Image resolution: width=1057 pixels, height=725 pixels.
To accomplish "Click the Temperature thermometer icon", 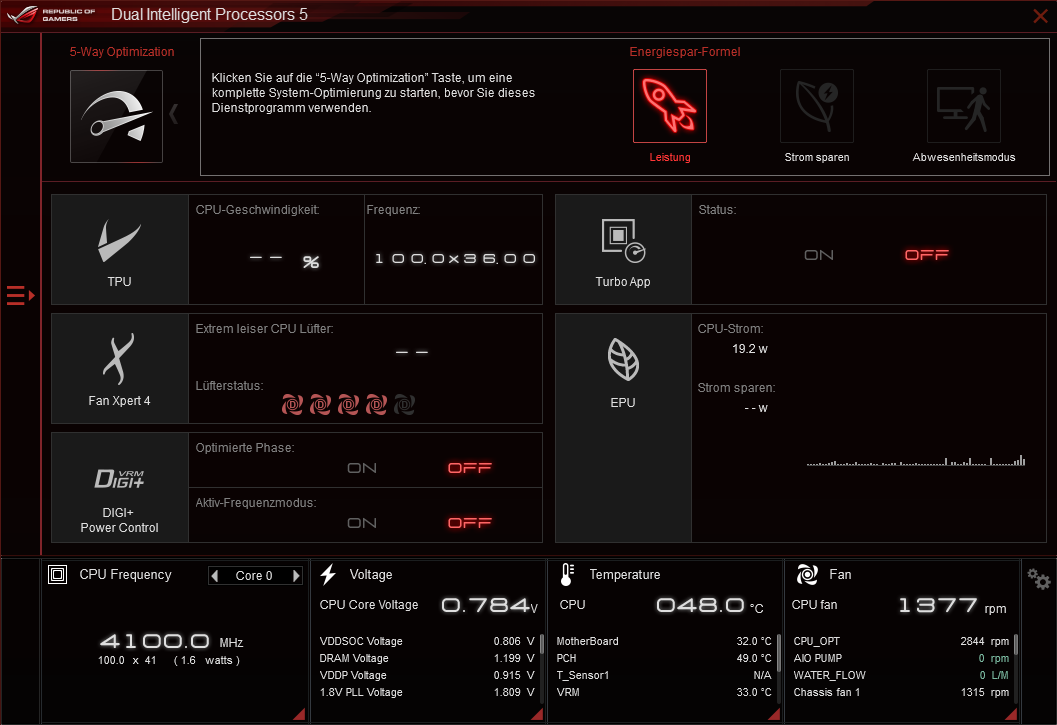I will coord(567,575).
